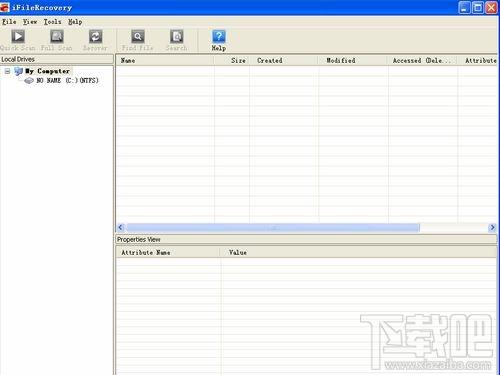Viewport: 500px width, 375px height.
Task: Click the NO NAME drive disk icon
Action: point(29,80)
